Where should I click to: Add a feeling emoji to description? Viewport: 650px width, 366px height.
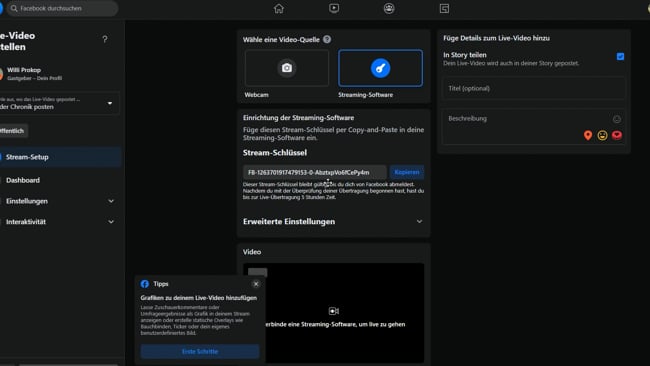pyautogui.click(x=602, y=135)
